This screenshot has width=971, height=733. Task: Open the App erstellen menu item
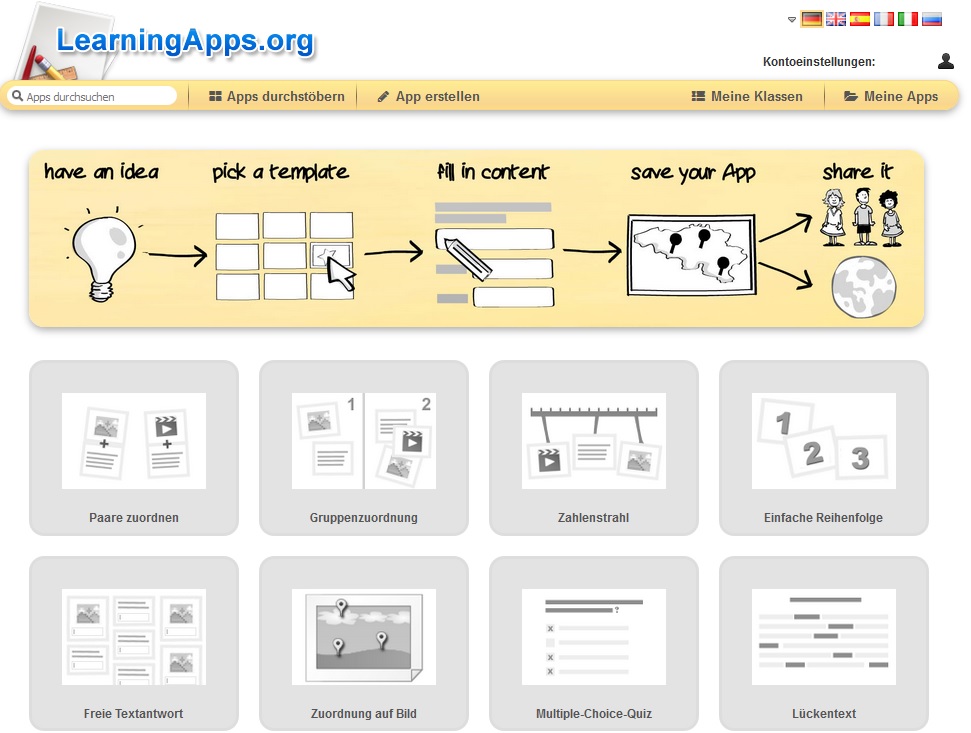(429, 97)
